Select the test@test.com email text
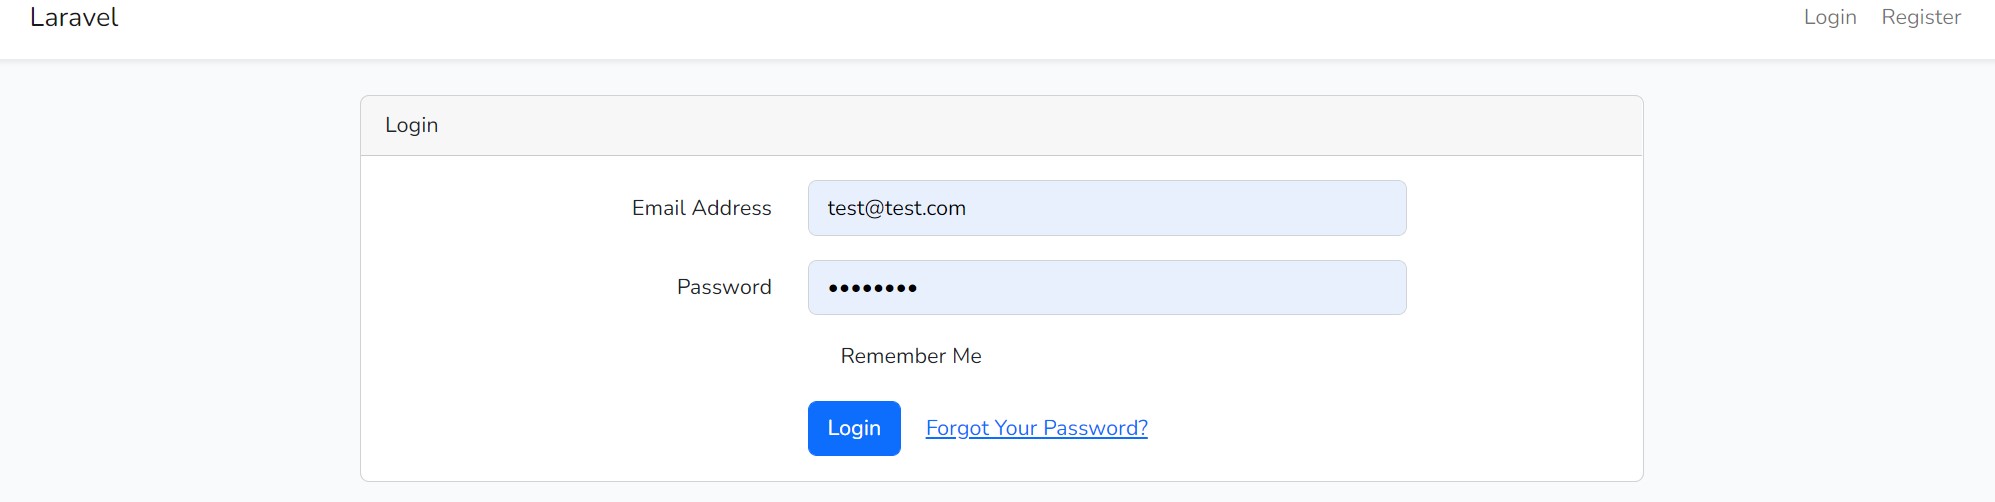Viewport: 1995px width, 502px height. click(896, 208)
